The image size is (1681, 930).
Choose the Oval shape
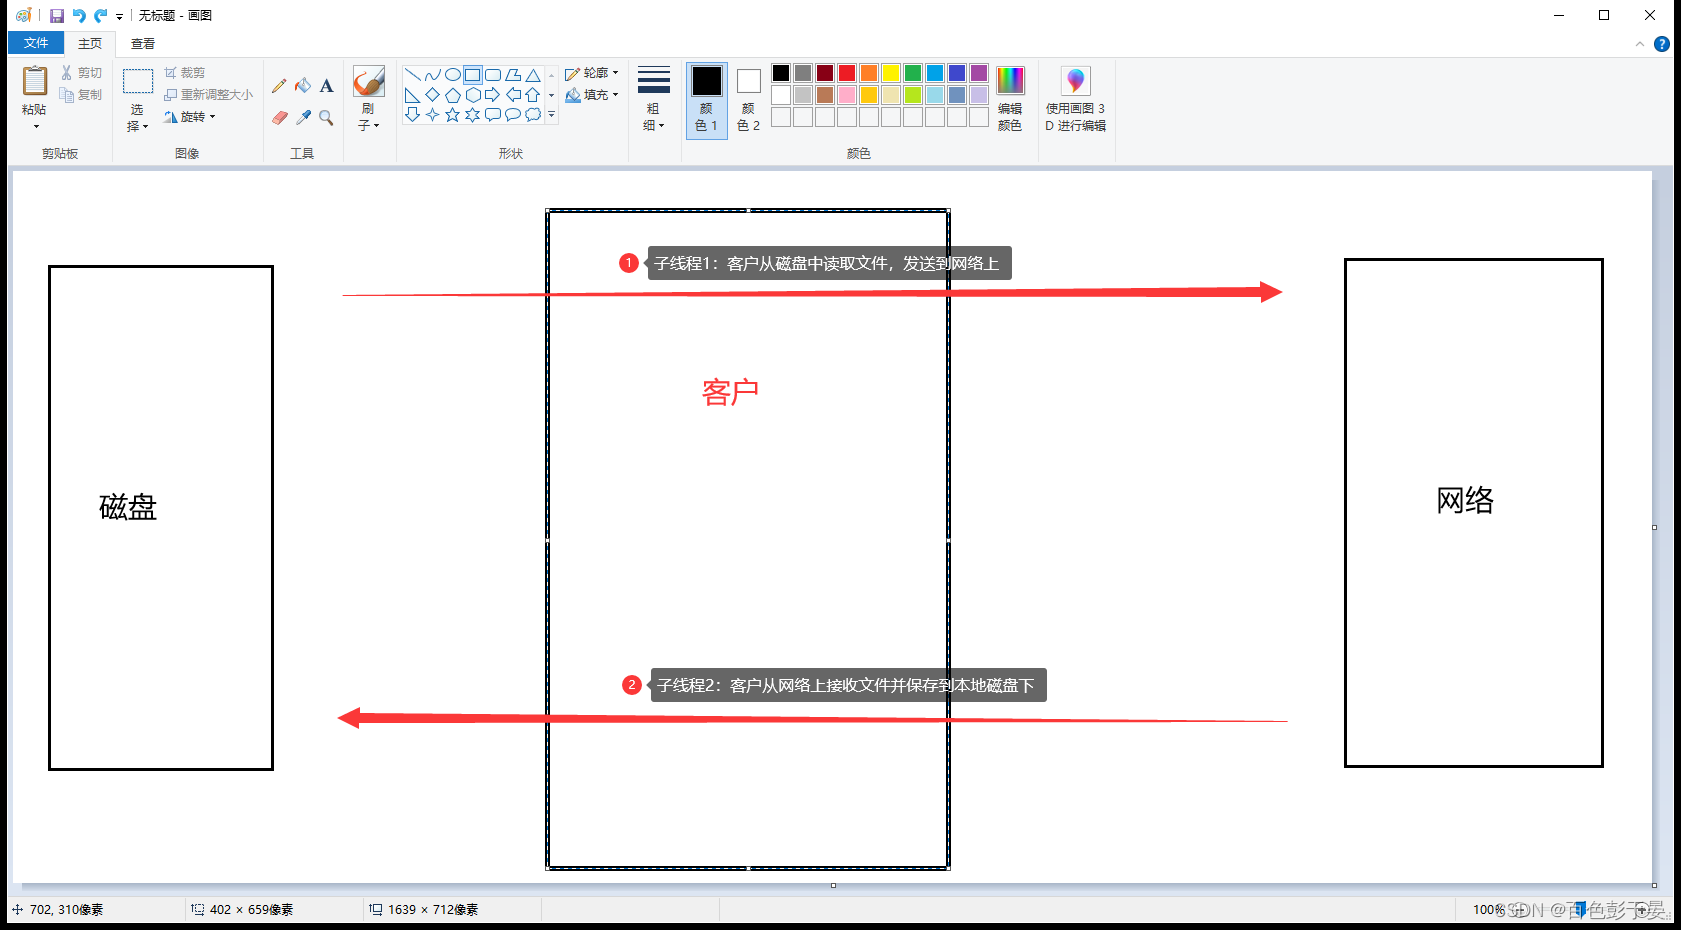452,75
